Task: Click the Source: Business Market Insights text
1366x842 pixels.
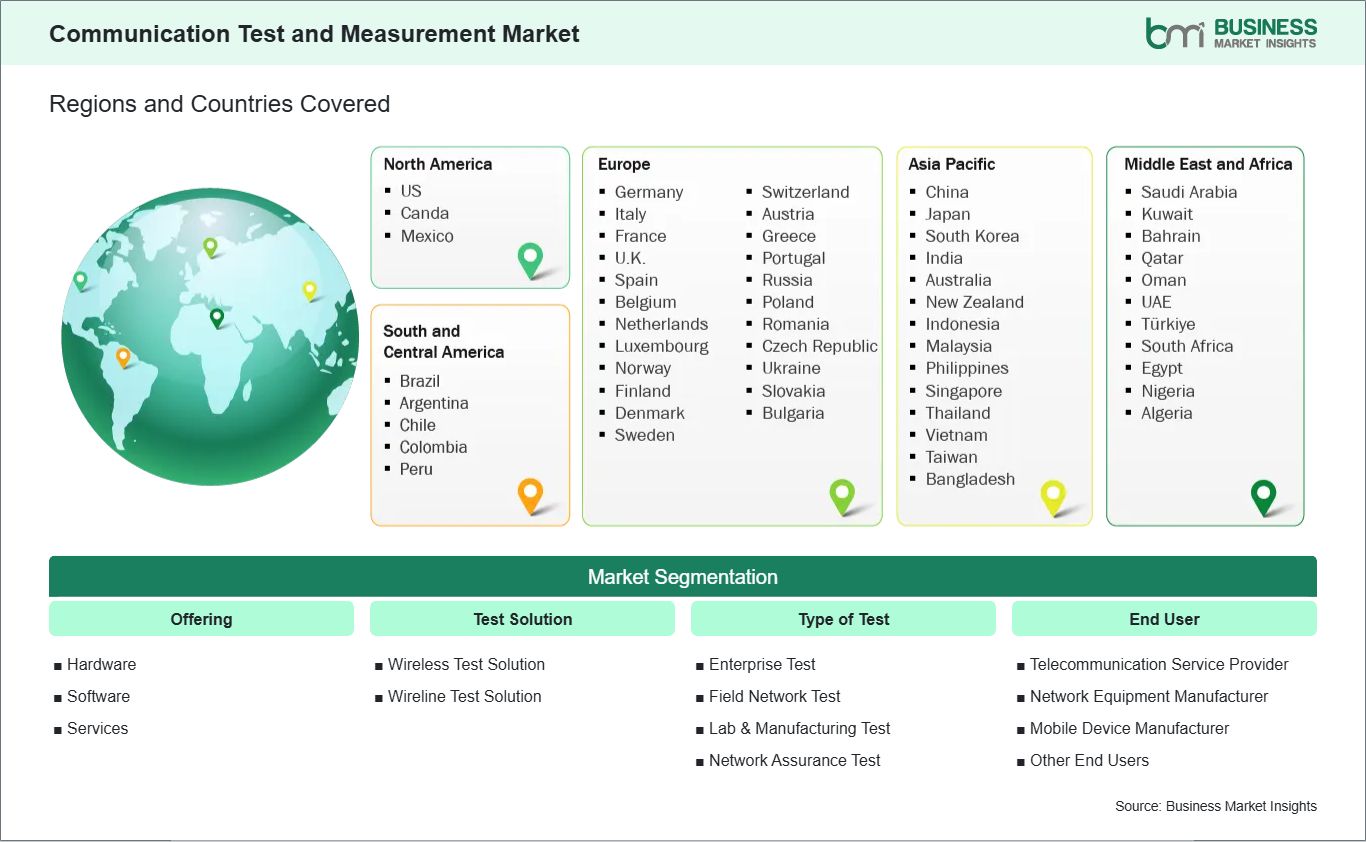Action: 1216,806
